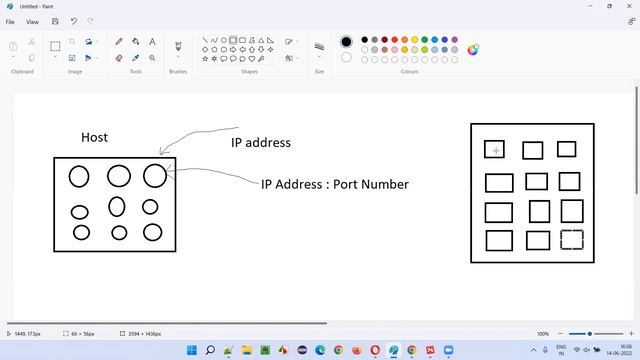Open taskbar Search
This screenshot has height=360, width=640.
click(210, 350)
